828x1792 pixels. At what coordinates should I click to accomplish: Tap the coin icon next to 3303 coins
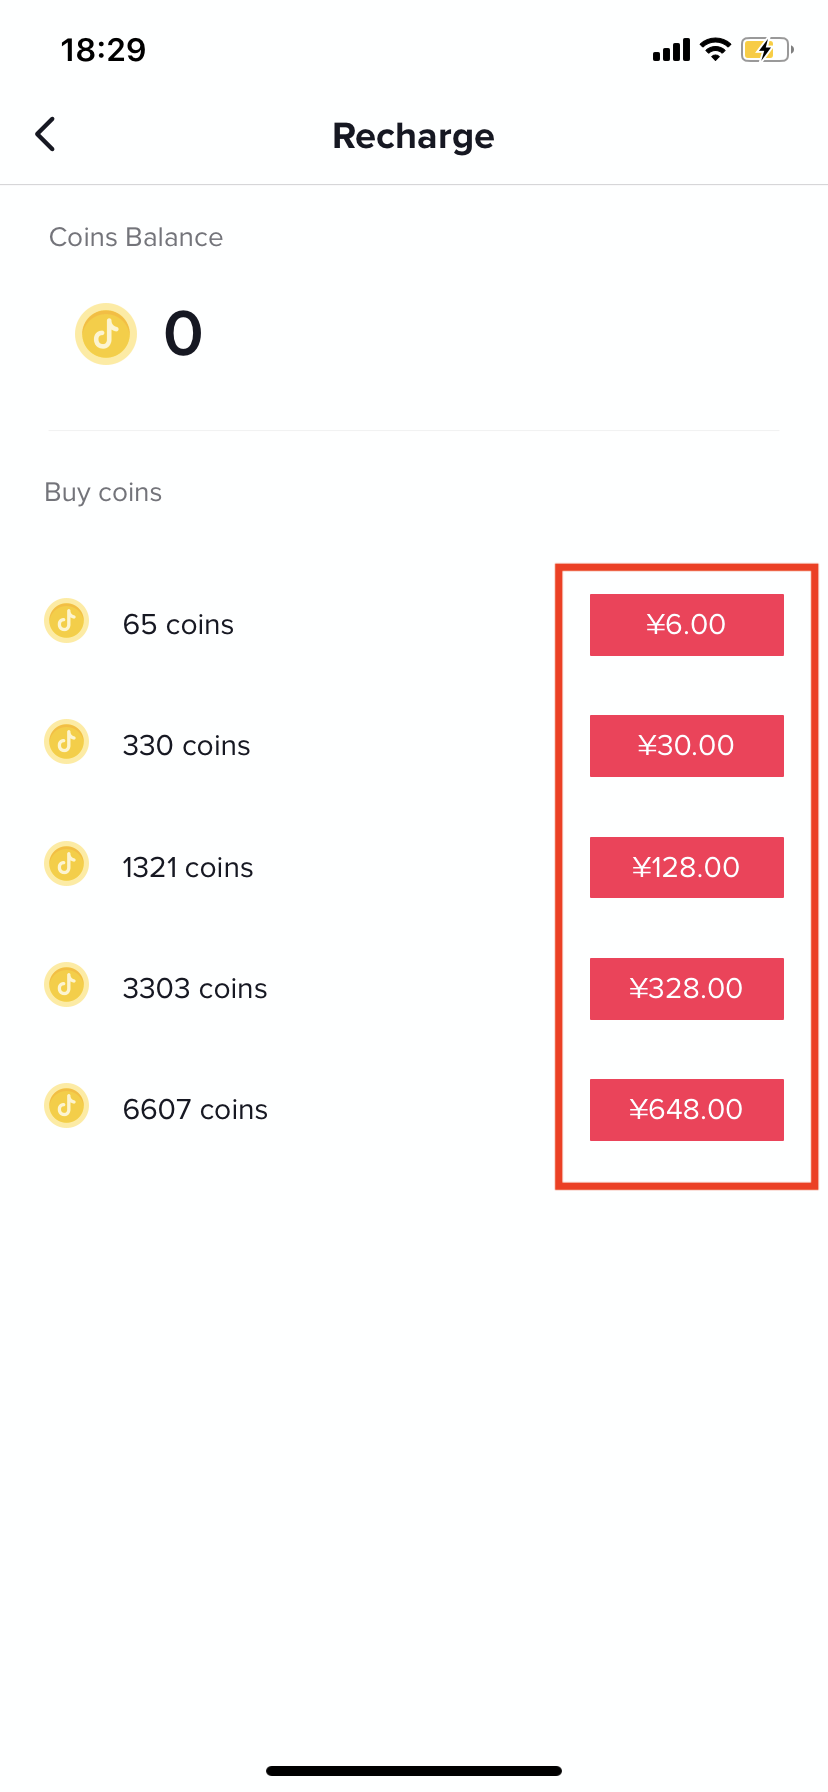pos(67,986)
